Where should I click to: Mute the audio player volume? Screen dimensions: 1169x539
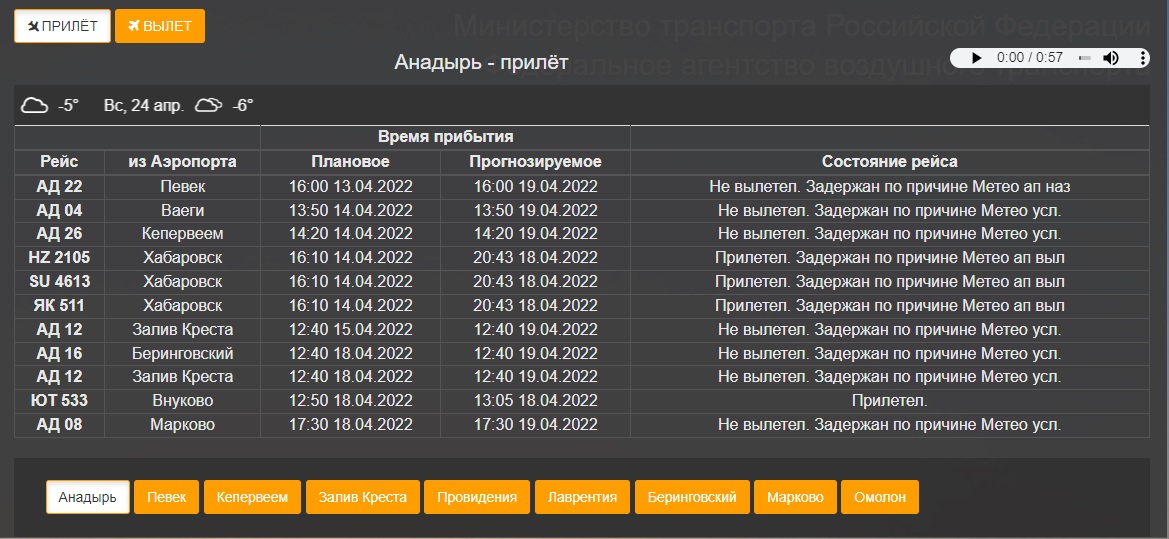[x=1111, y=58]
